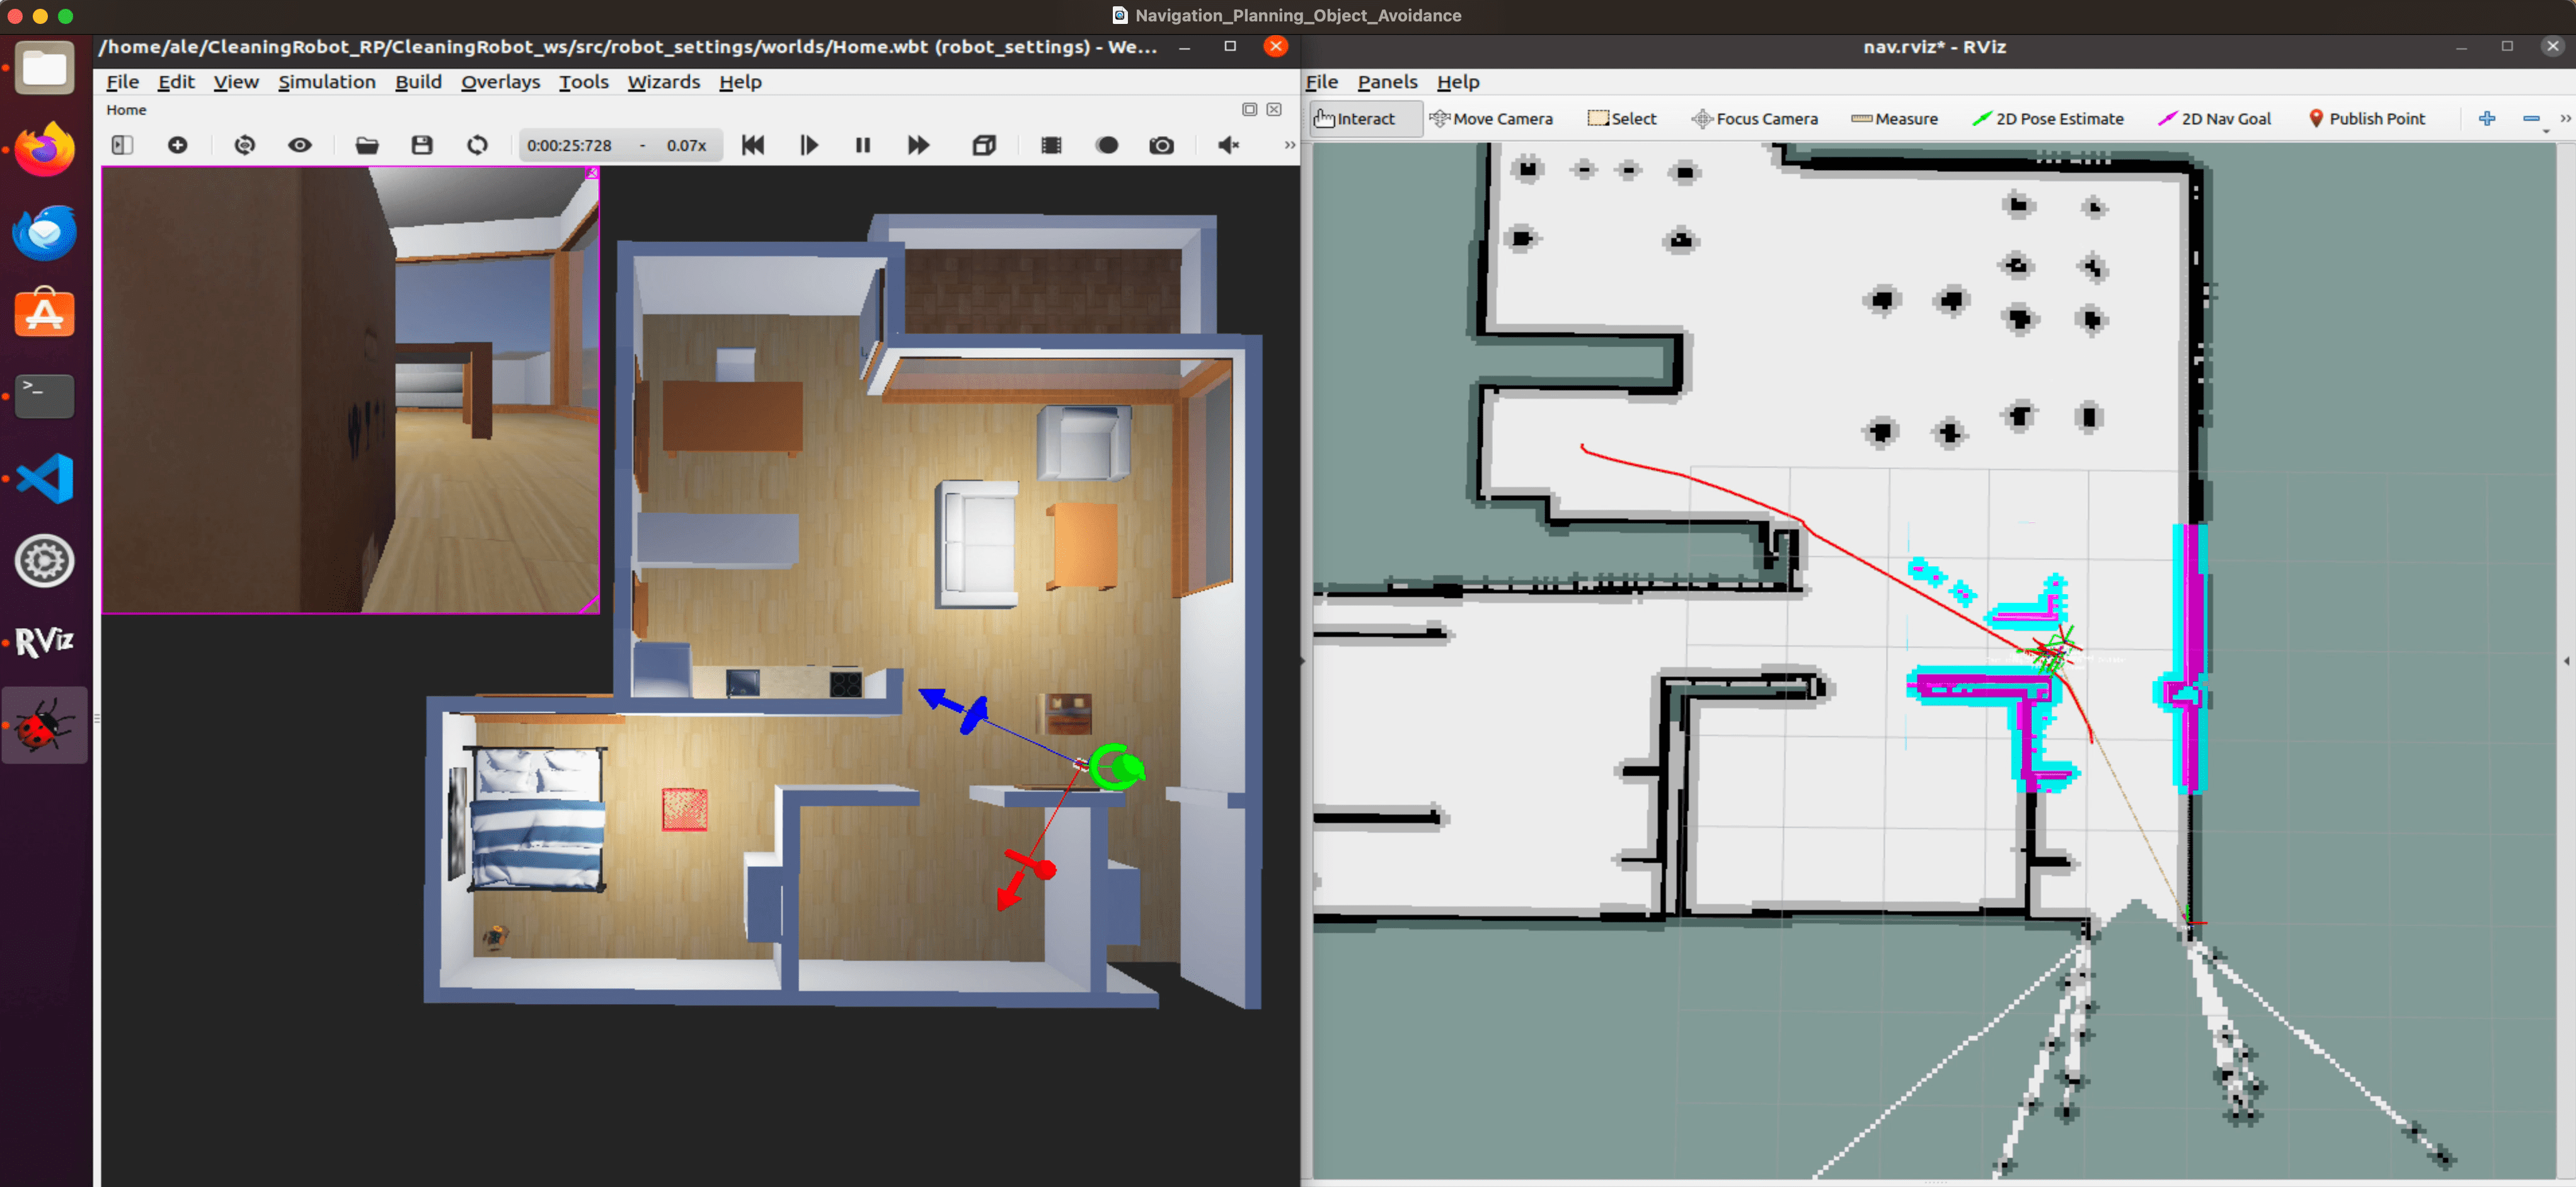Image resolution: width=2576 pixels, height=1187 pixels.
Task: Activate the Interact tool button
Action: point(1364,118)
